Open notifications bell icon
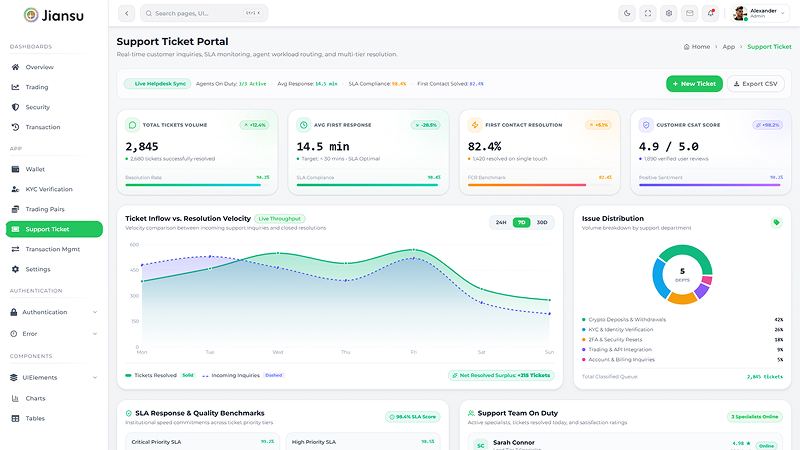800x450 pixels. pyautogui.click(x=711, y=13)
